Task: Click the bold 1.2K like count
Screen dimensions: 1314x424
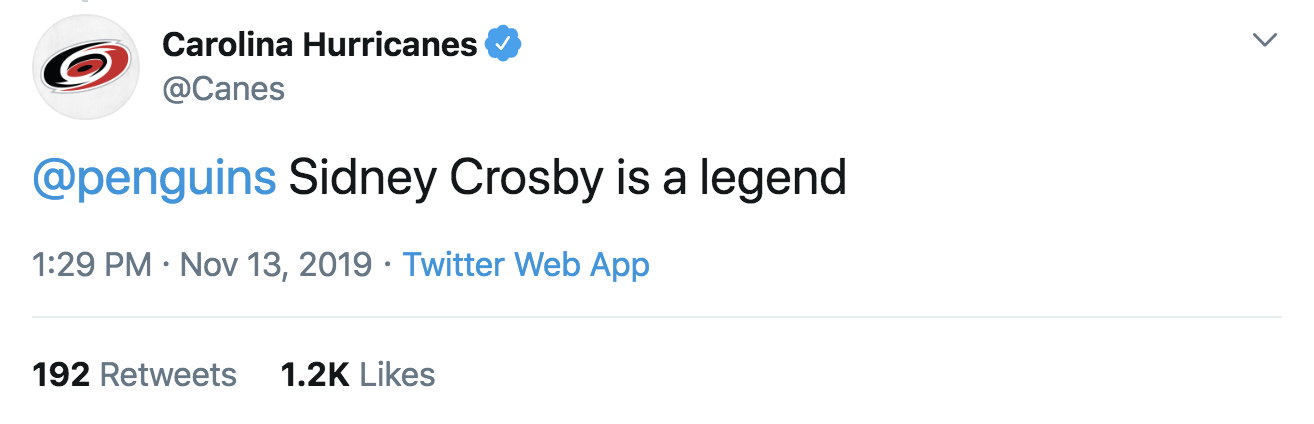Action: (315, 374)
